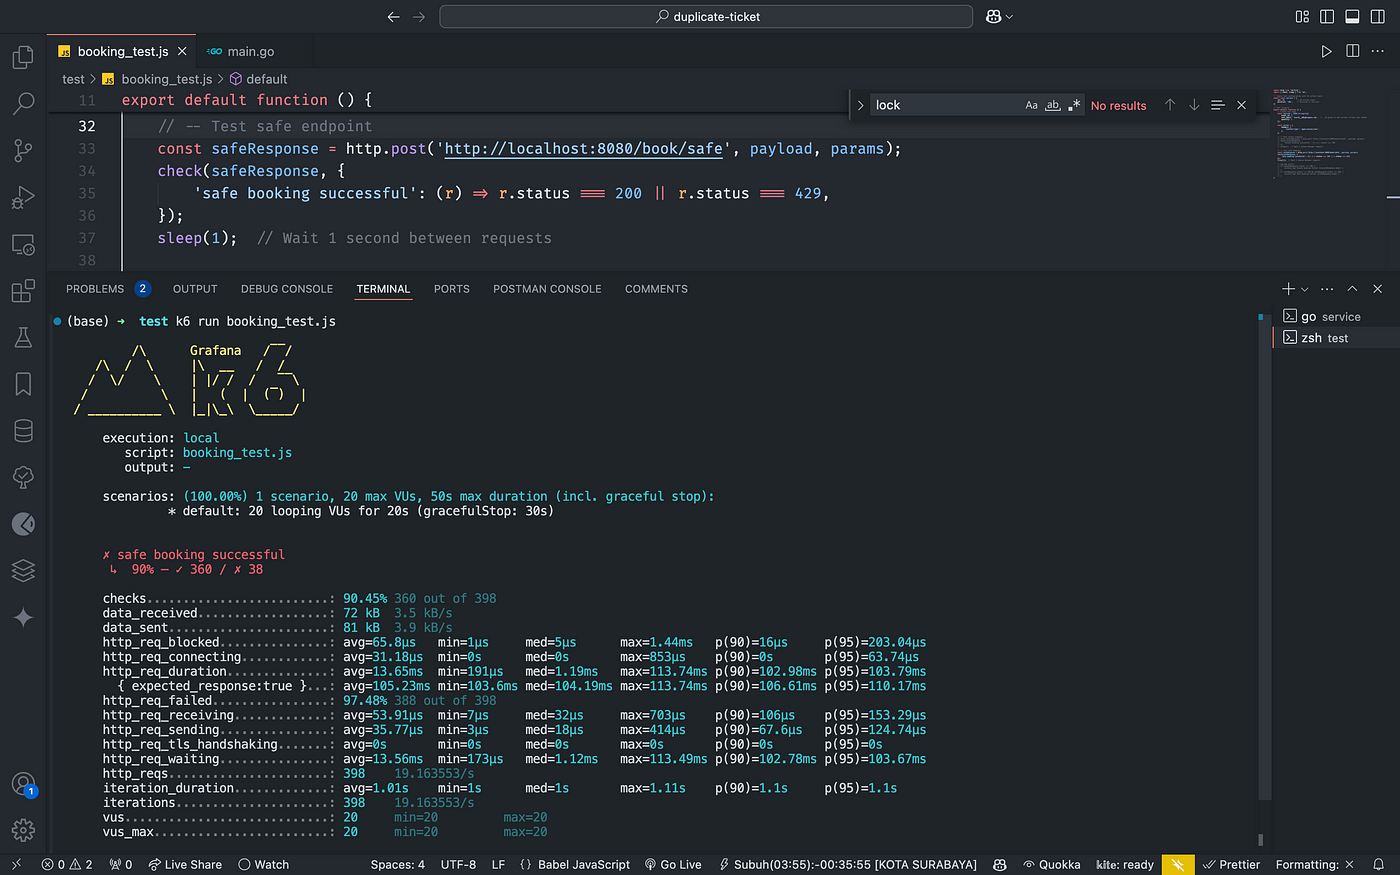Jump to previous find match
Screen dimensions: 1400x875
(1169, 105)
